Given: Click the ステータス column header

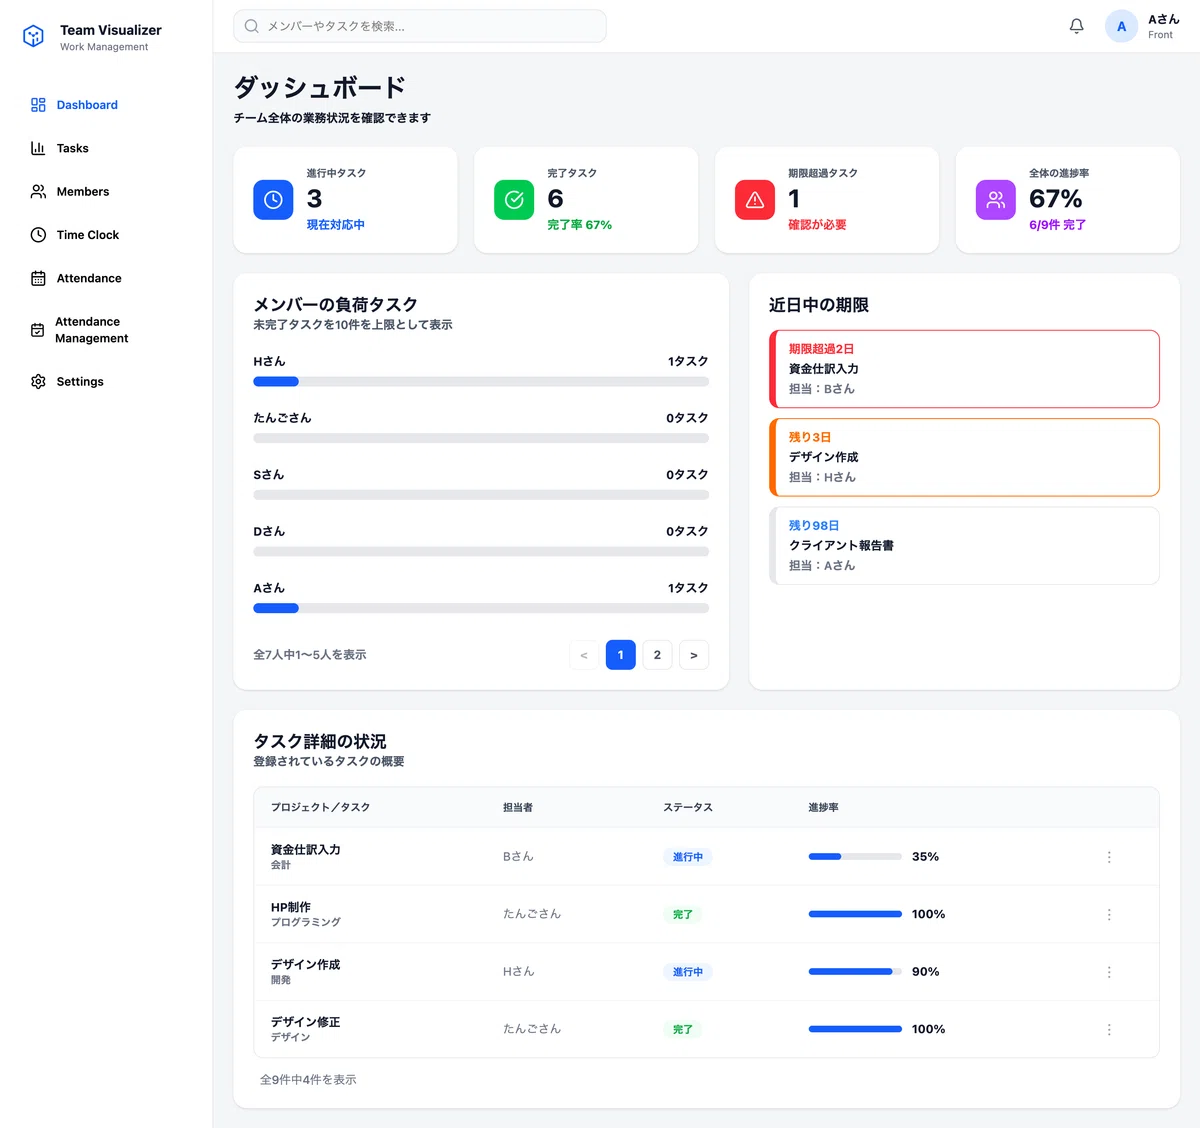Looking at the screenshot, I should [688, 807].
